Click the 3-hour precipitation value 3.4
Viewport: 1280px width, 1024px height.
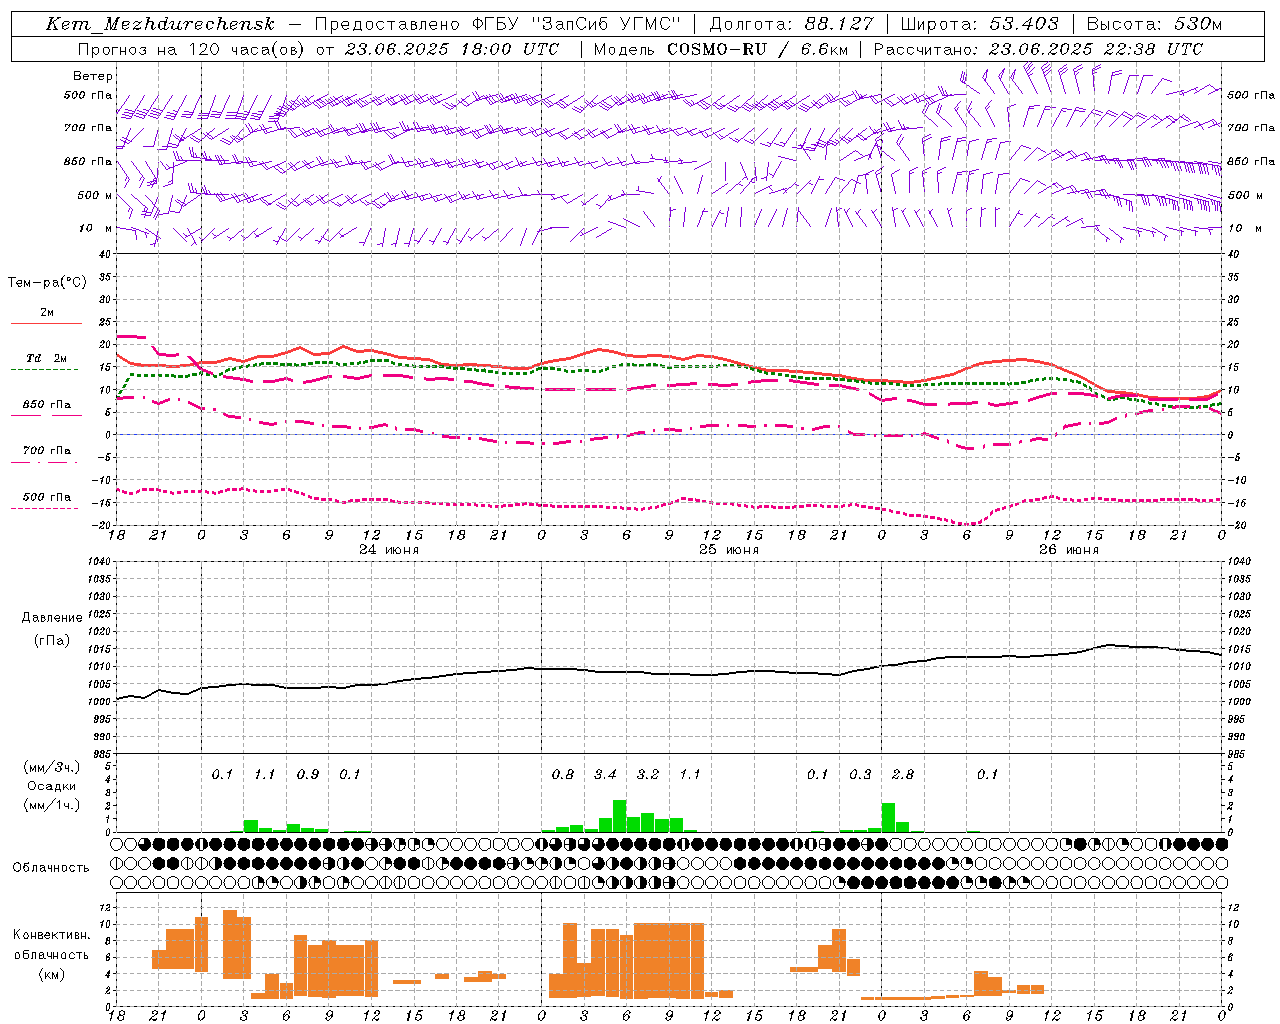605,774
